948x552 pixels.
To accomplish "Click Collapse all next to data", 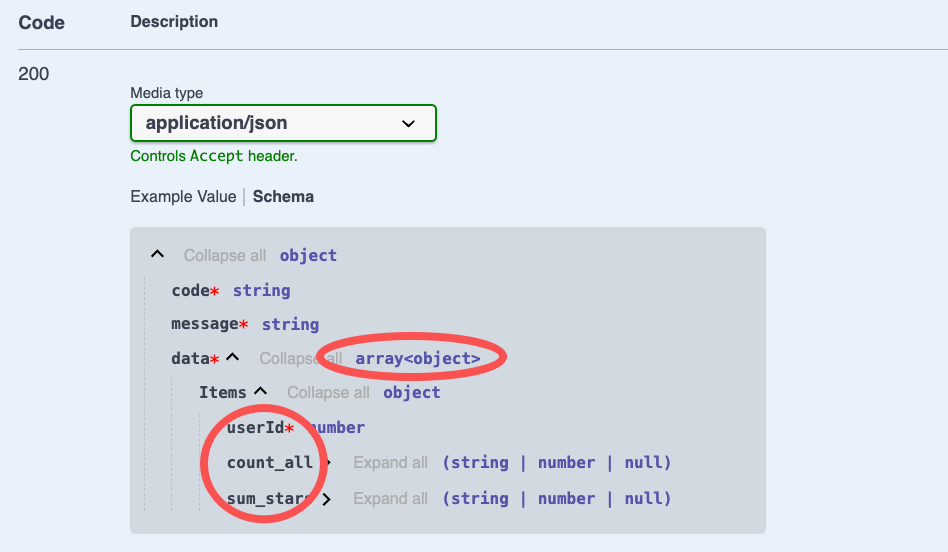I will pos(299,358).
